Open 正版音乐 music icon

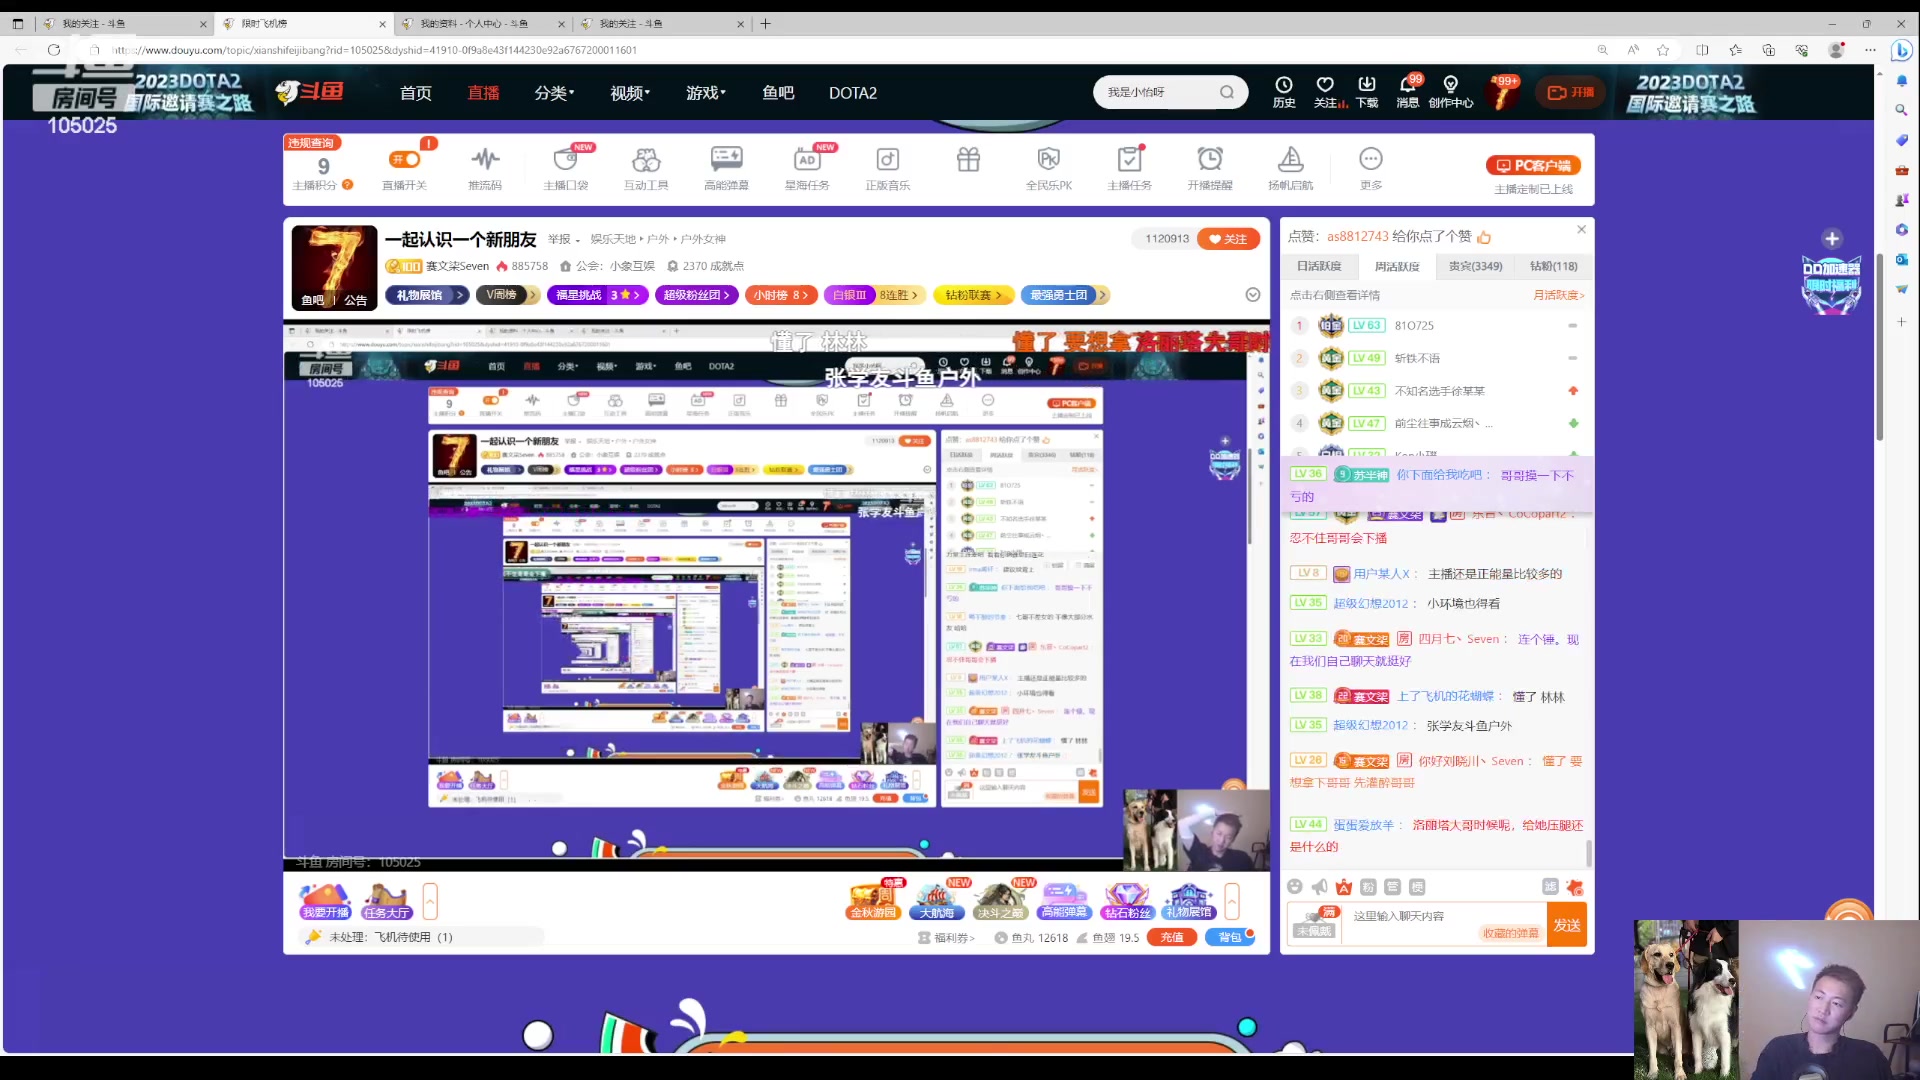(x=888, y=168)
